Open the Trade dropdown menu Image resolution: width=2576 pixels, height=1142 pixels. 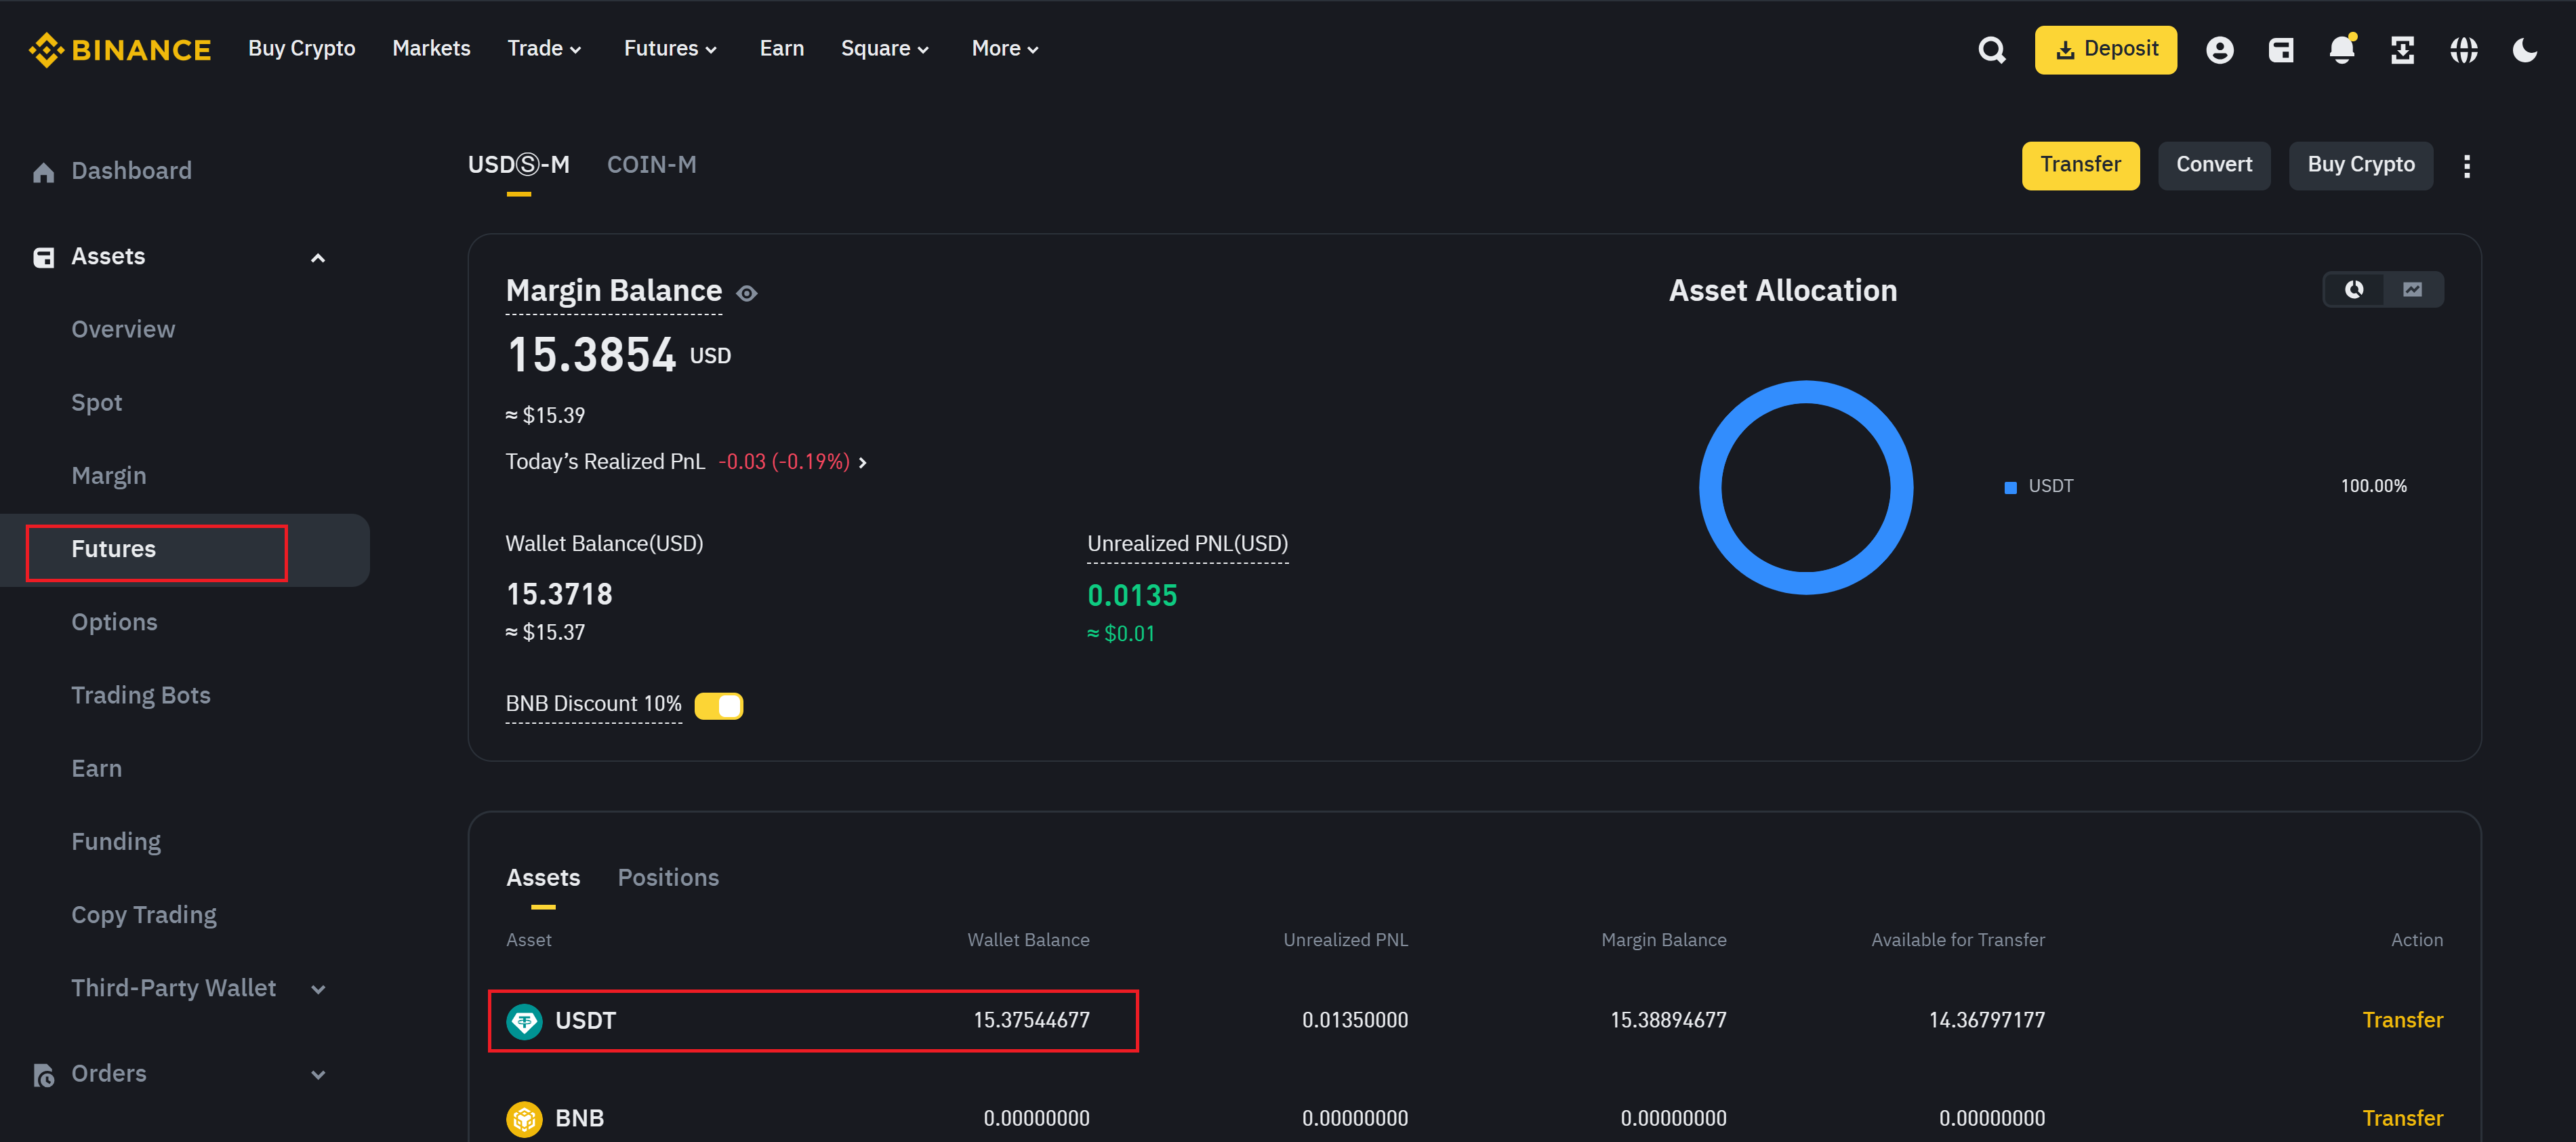[x=544, y=48]
